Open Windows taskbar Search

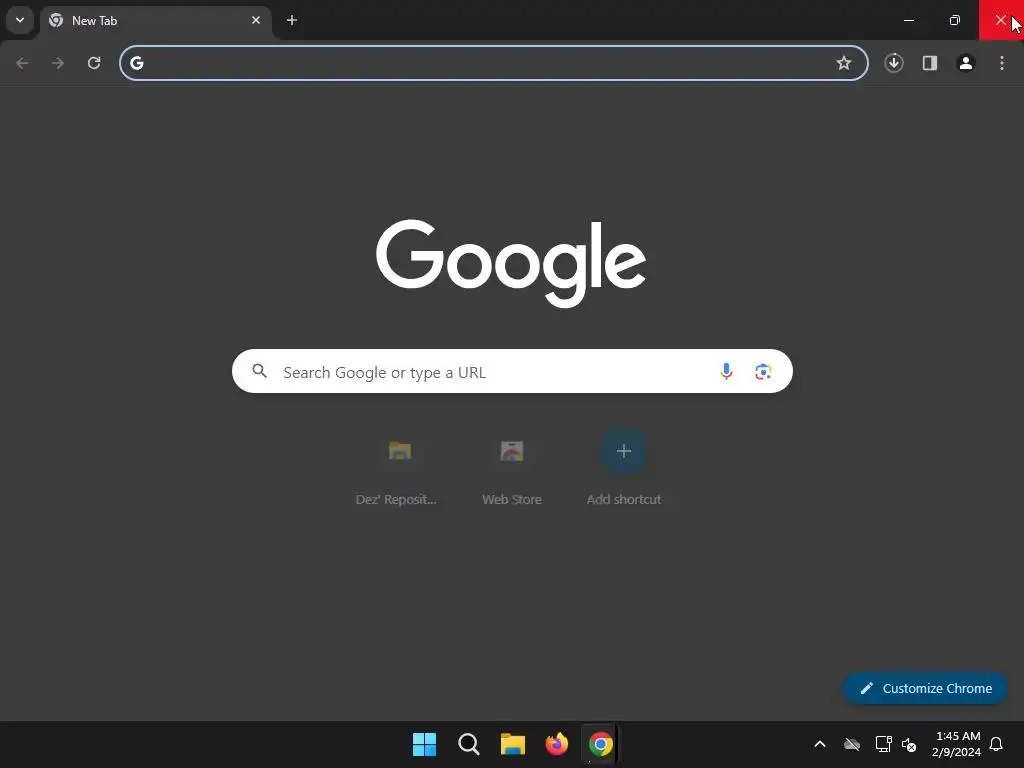[469, 744]
